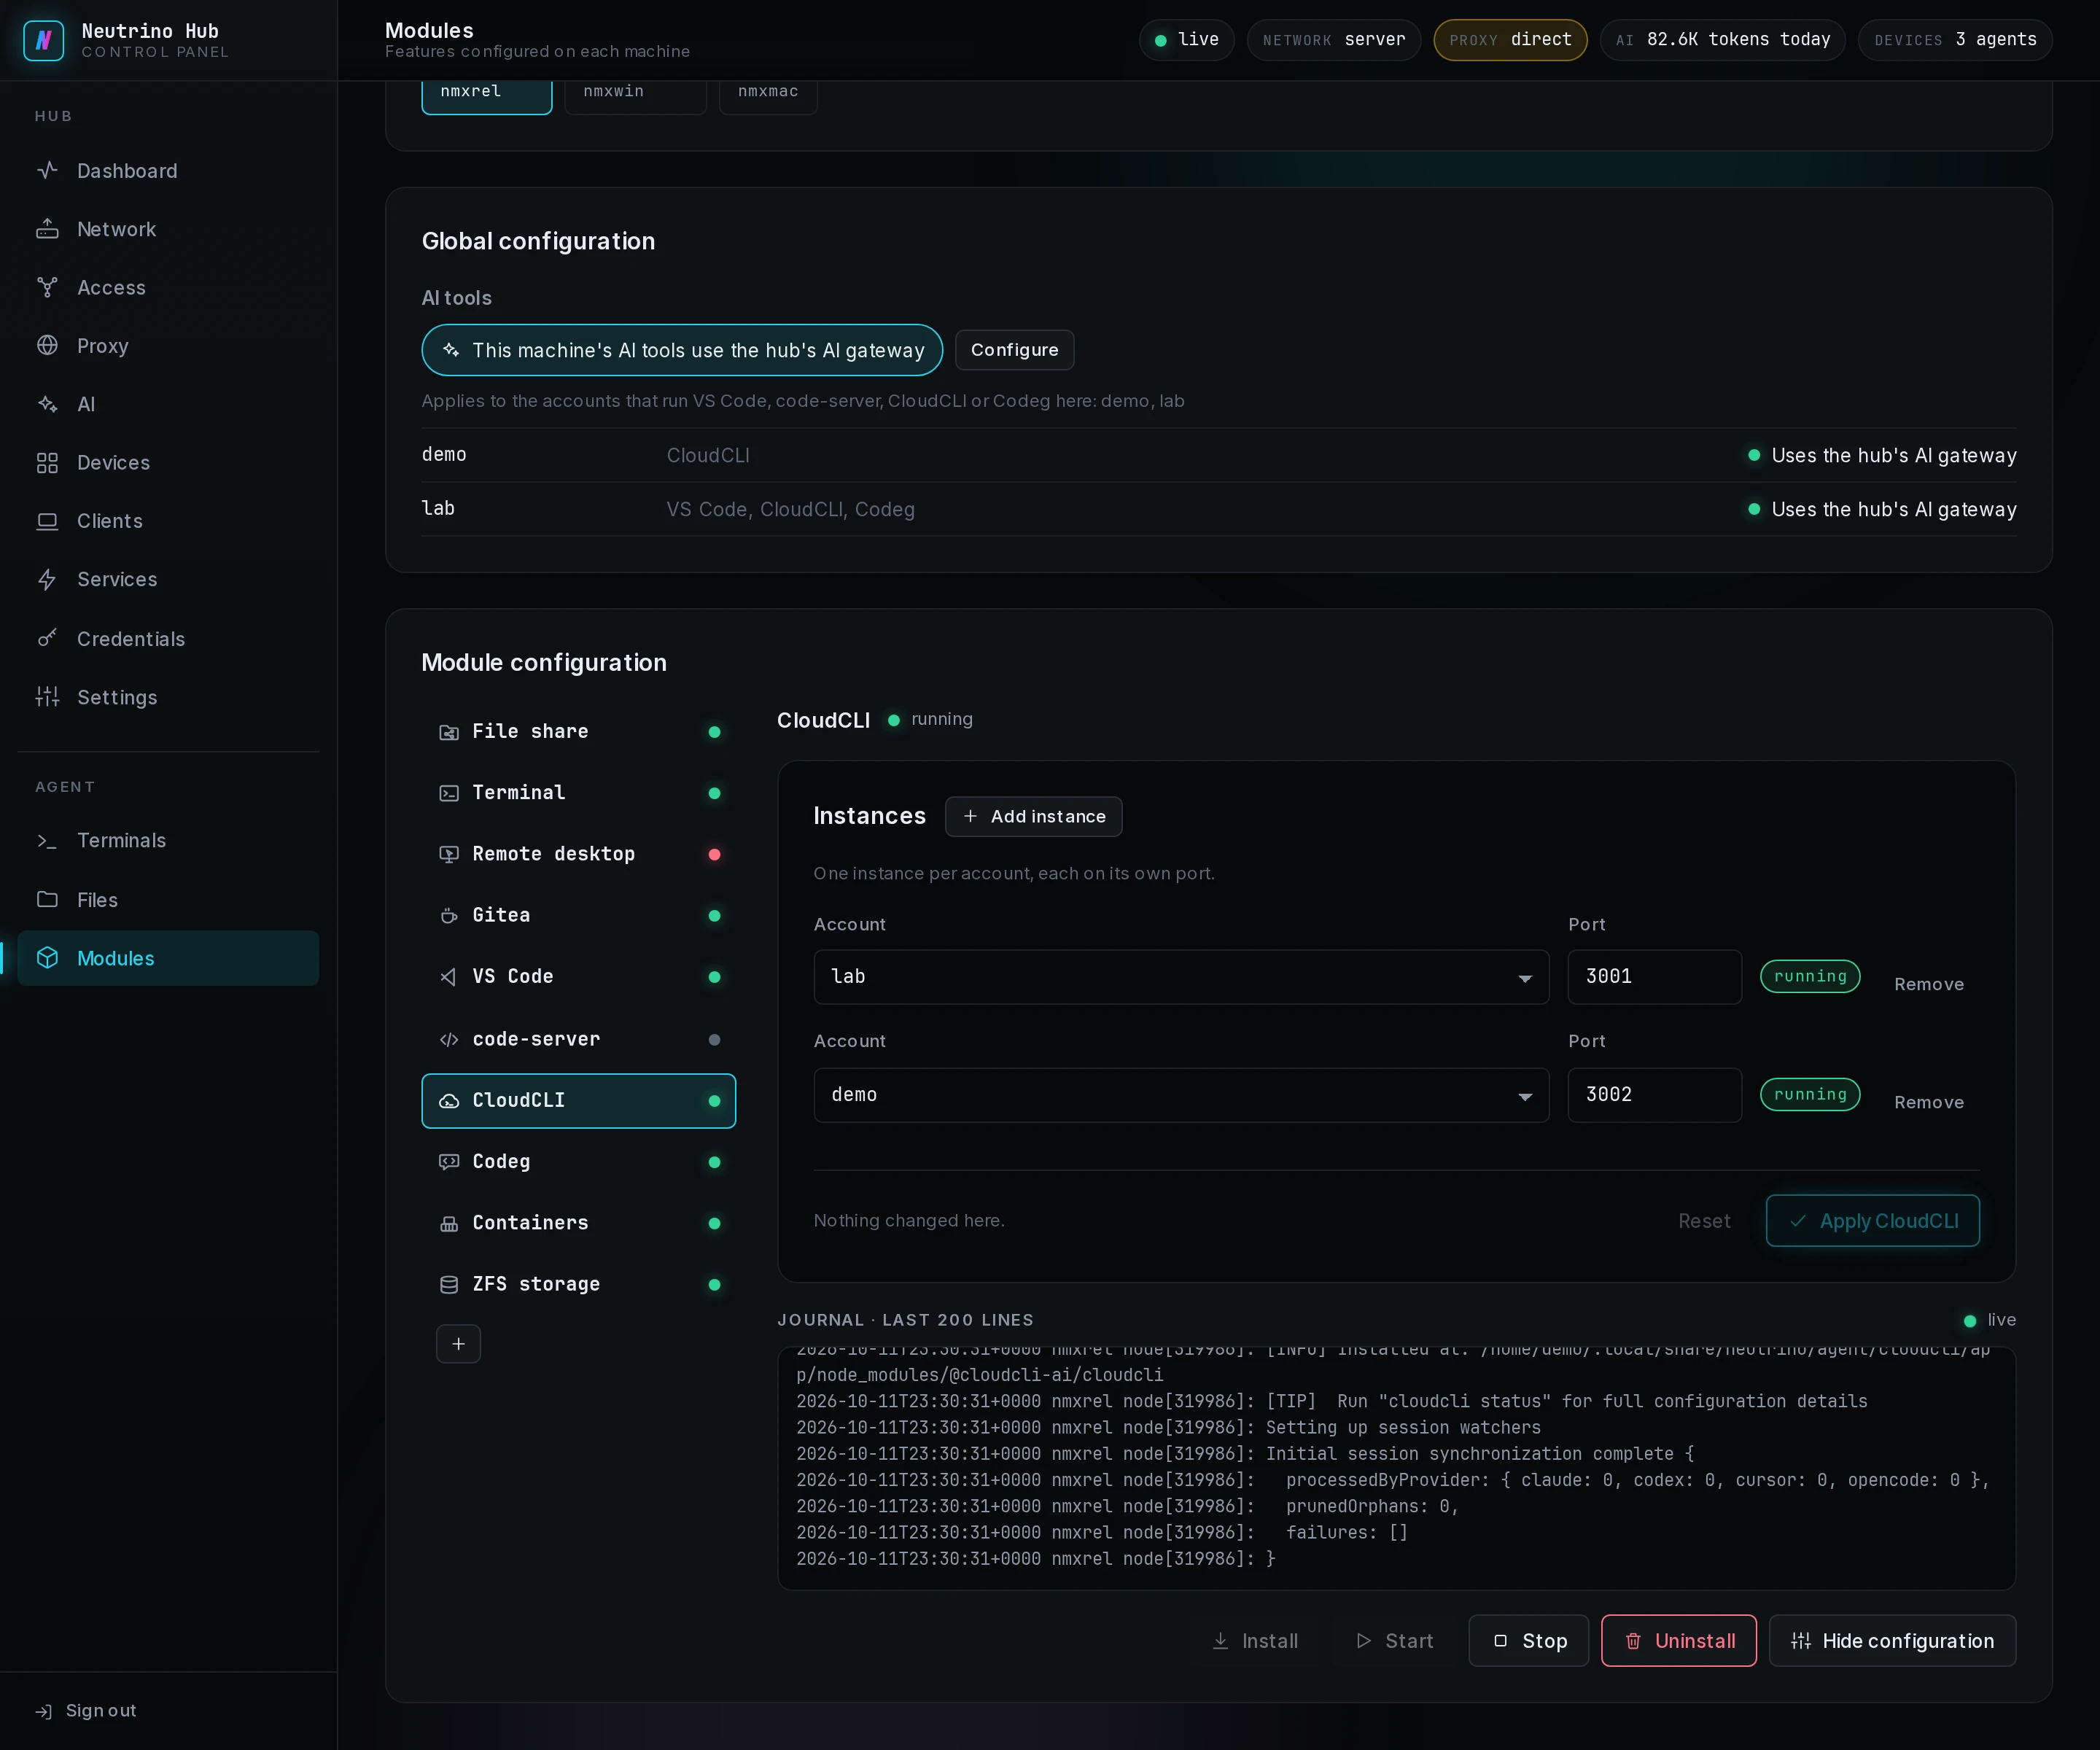Select the Remote desktop module
This screenshot has width=2100, height=1750.
click(x=579, y=854)
